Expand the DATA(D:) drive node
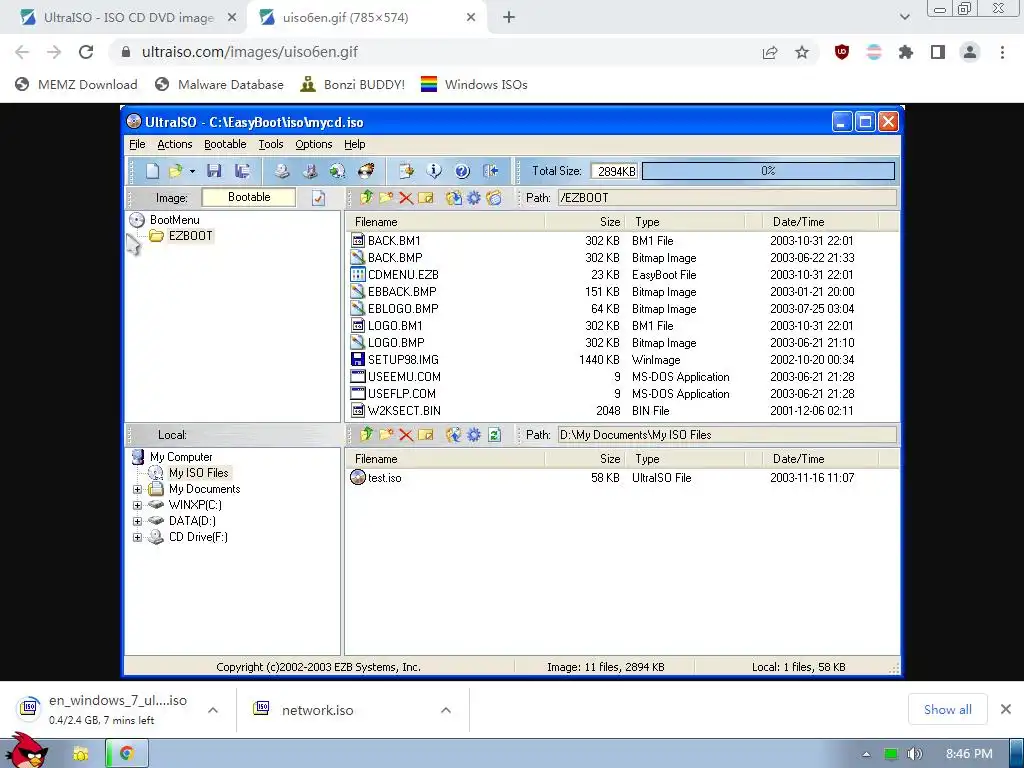The image size is (1024, 768). click(x=137, y=521)
